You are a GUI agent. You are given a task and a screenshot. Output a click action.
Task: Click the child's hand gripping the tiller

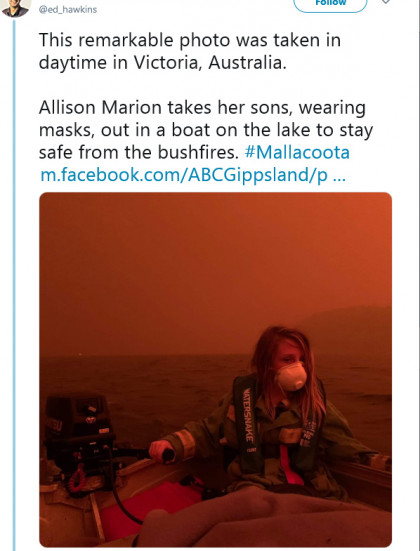(160, 451)
